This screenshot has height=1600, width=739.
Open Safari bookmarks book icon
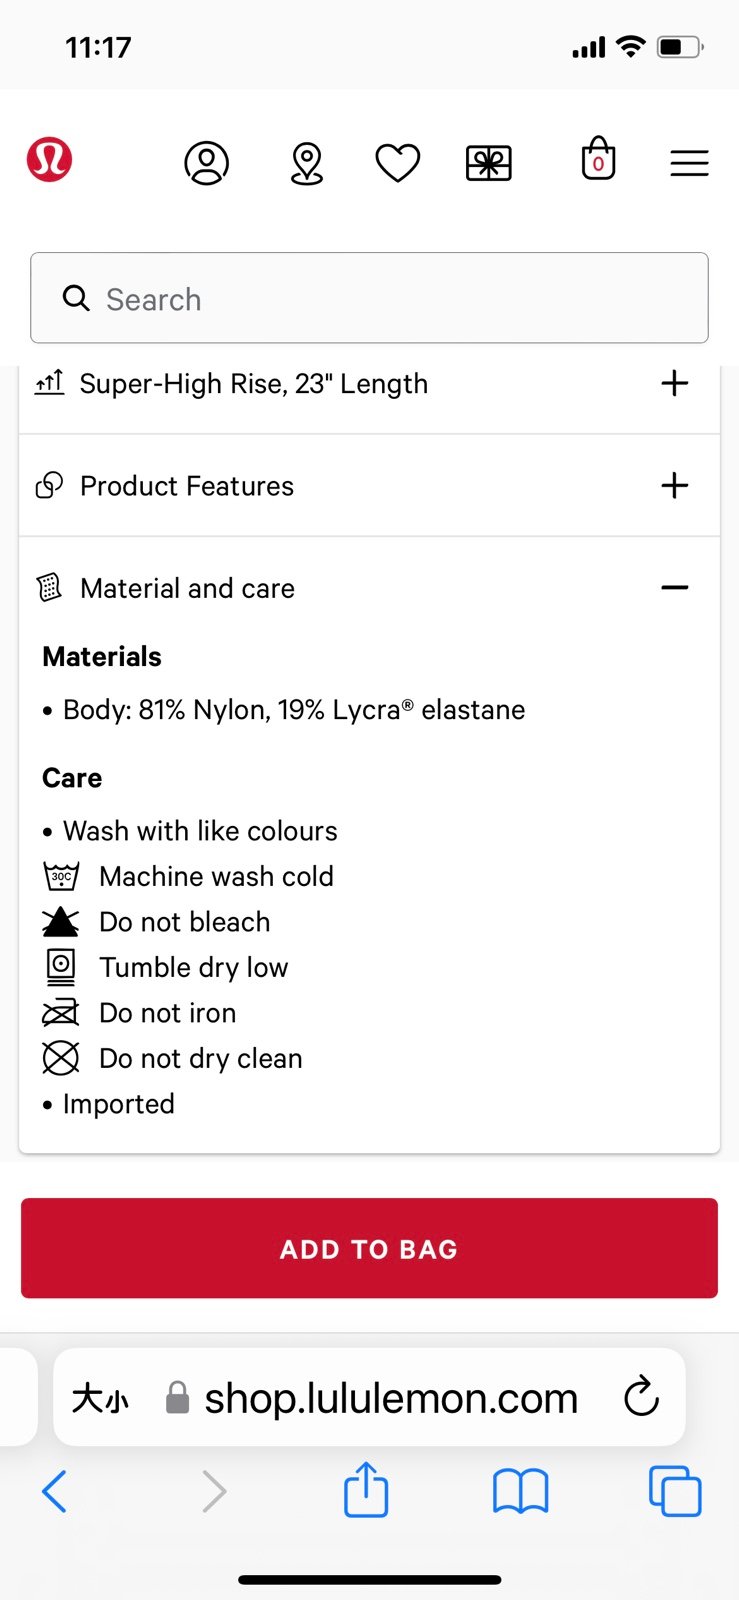click(x=521, y=1491)
